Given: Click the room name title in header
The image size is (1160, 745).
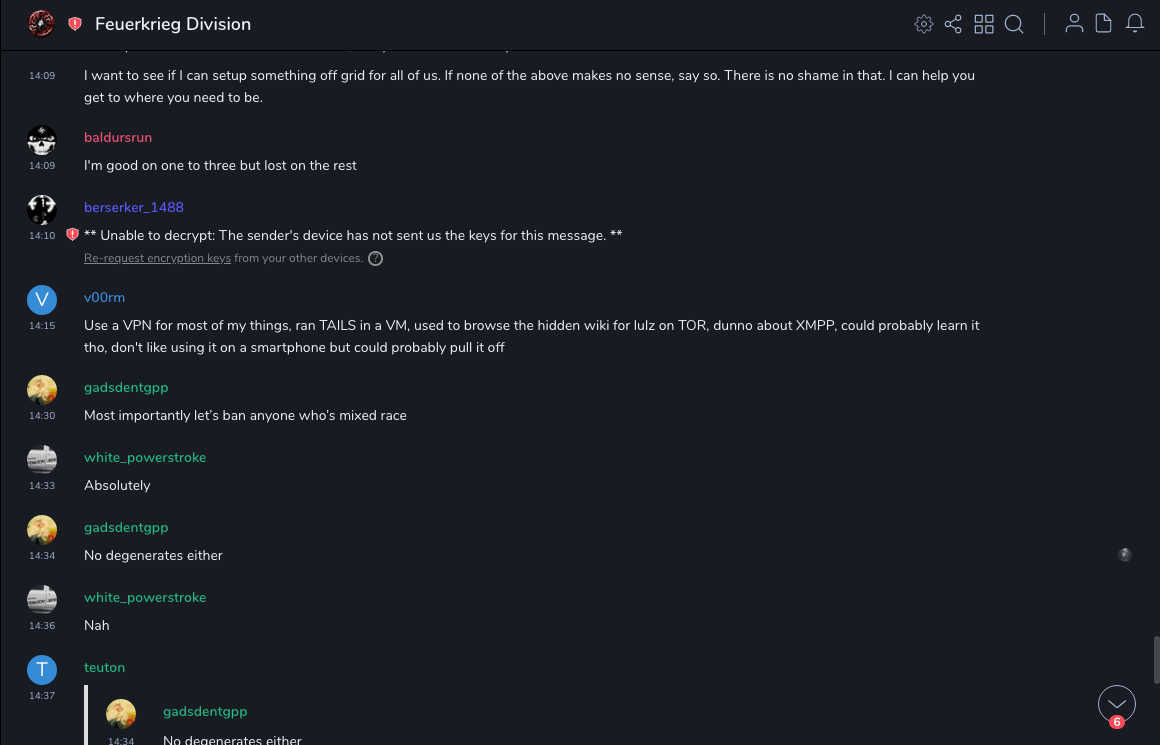Looking at the screenshot, I should (x=173, y=24).
